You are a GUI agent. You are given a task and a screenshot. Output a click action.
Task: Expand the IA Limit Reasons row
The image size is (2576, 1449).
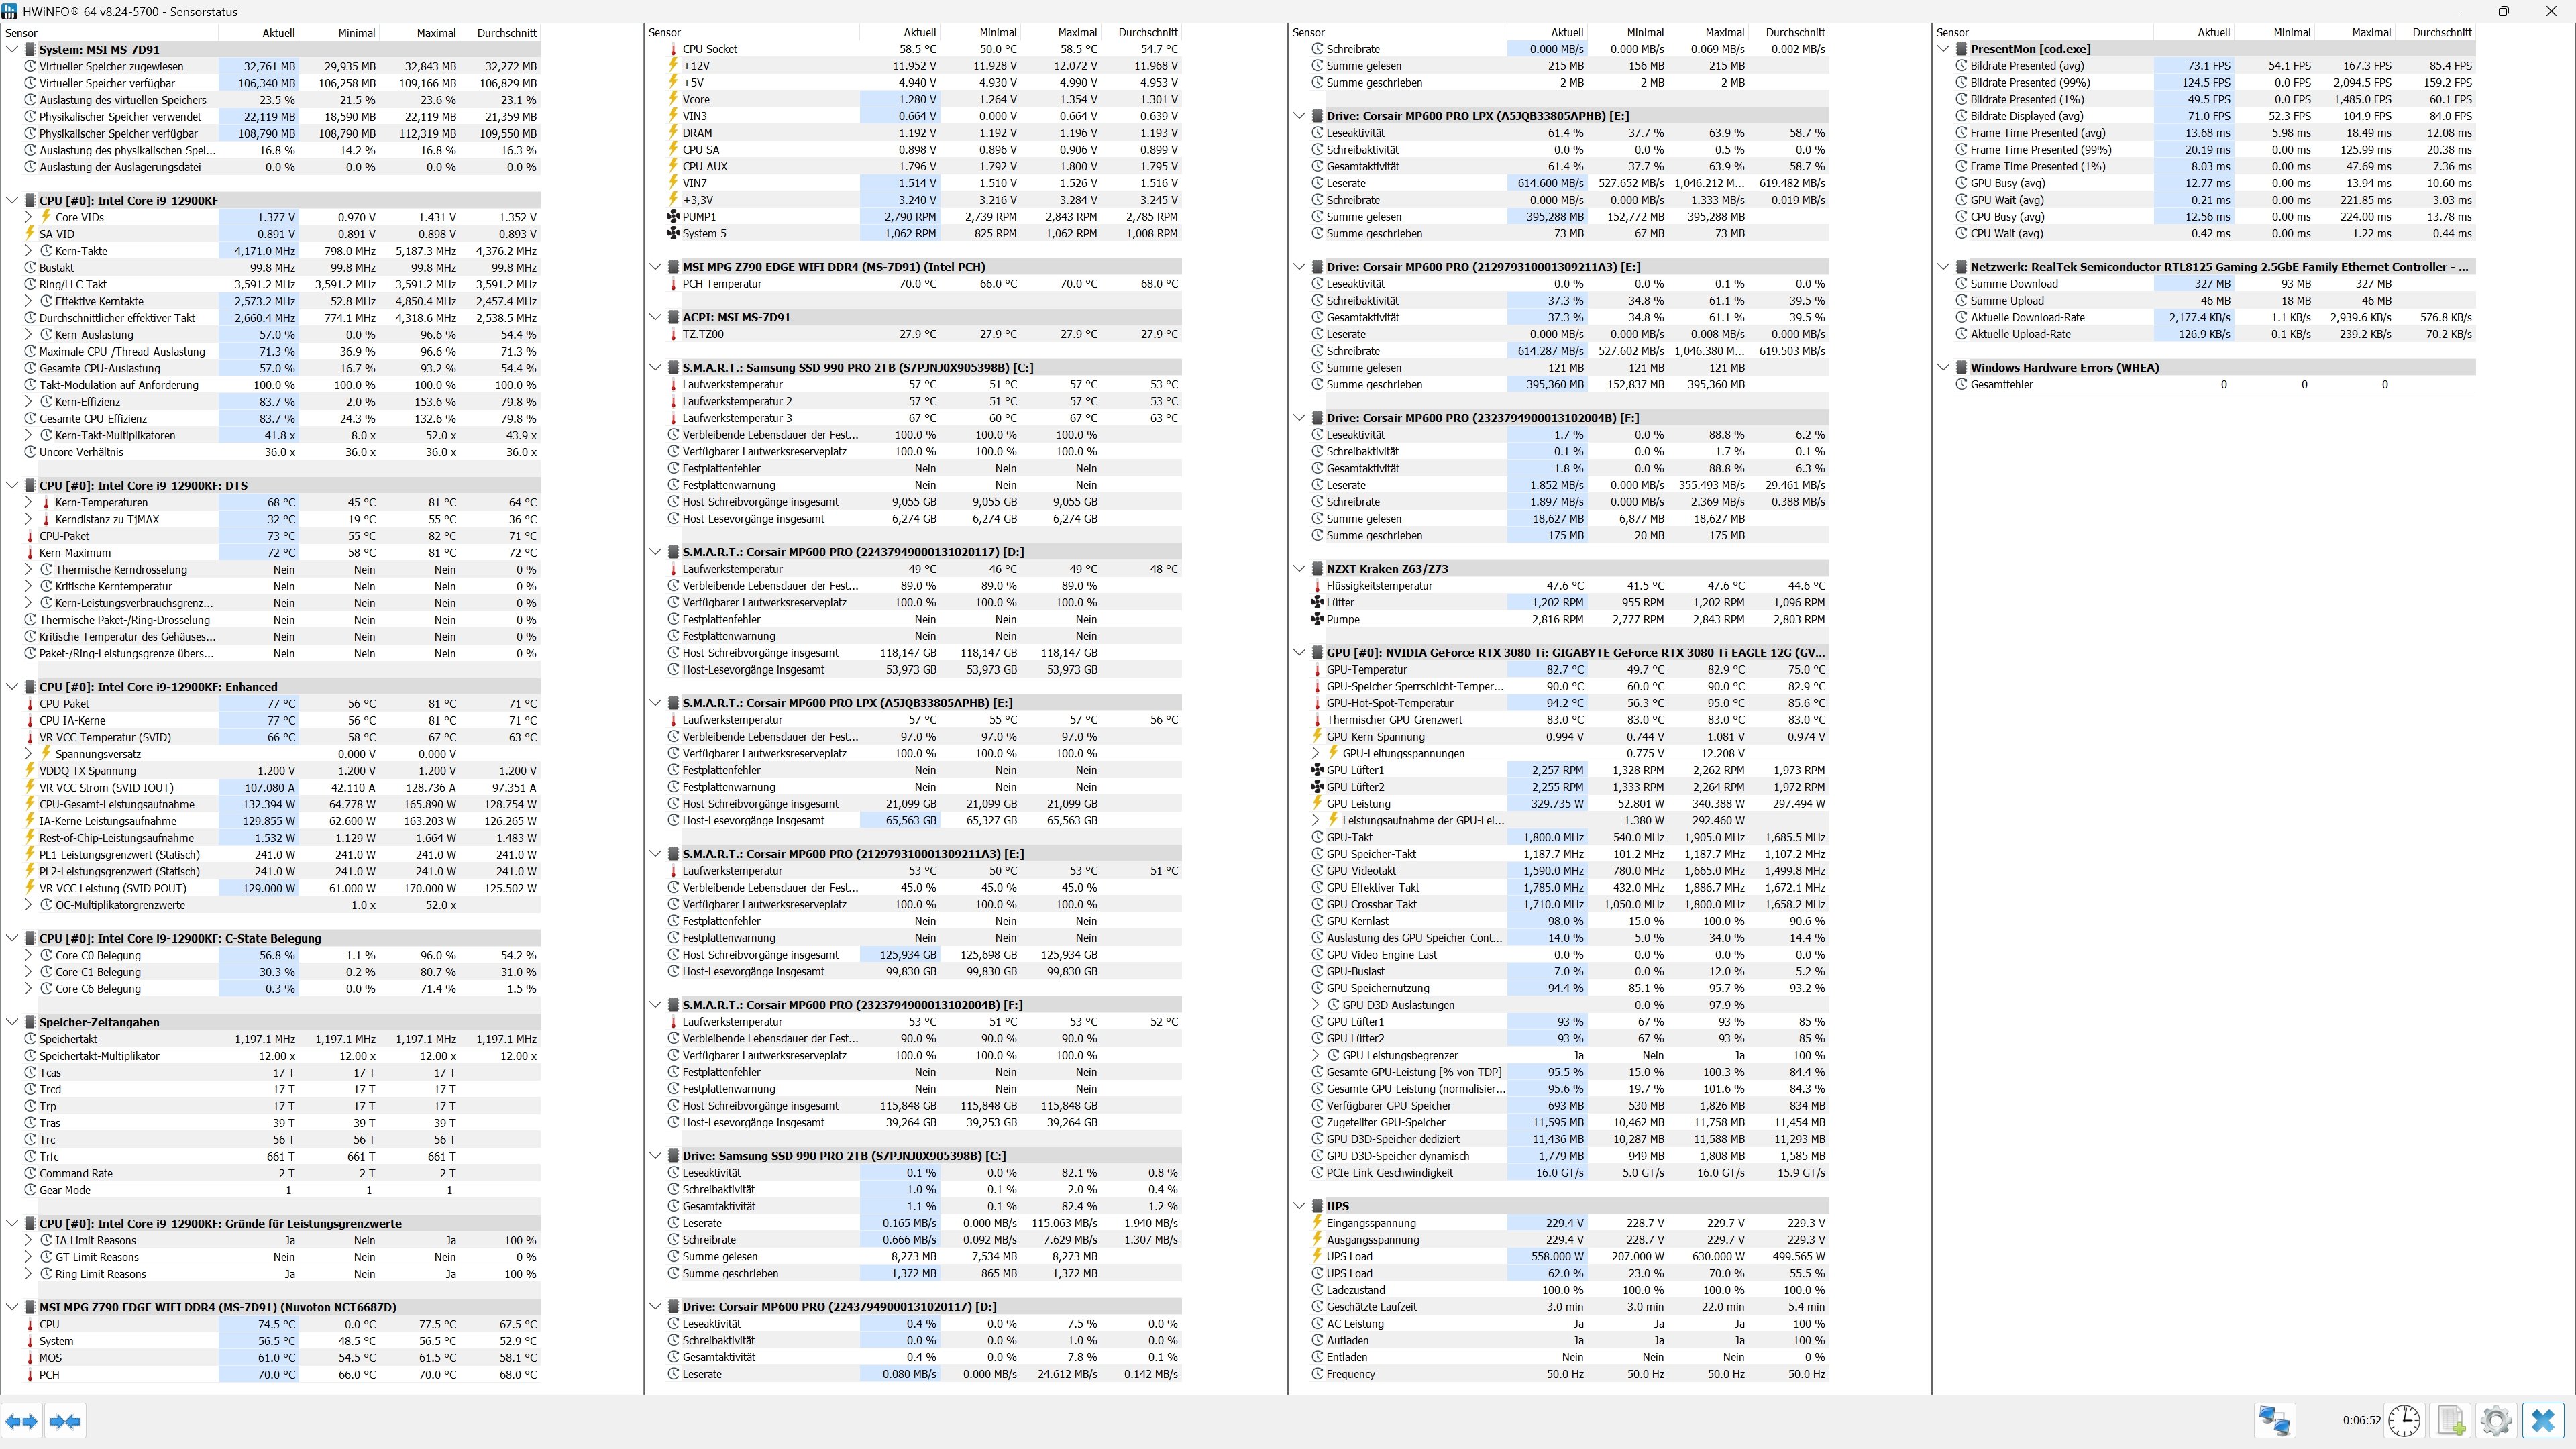click(x=28, y=1240)
